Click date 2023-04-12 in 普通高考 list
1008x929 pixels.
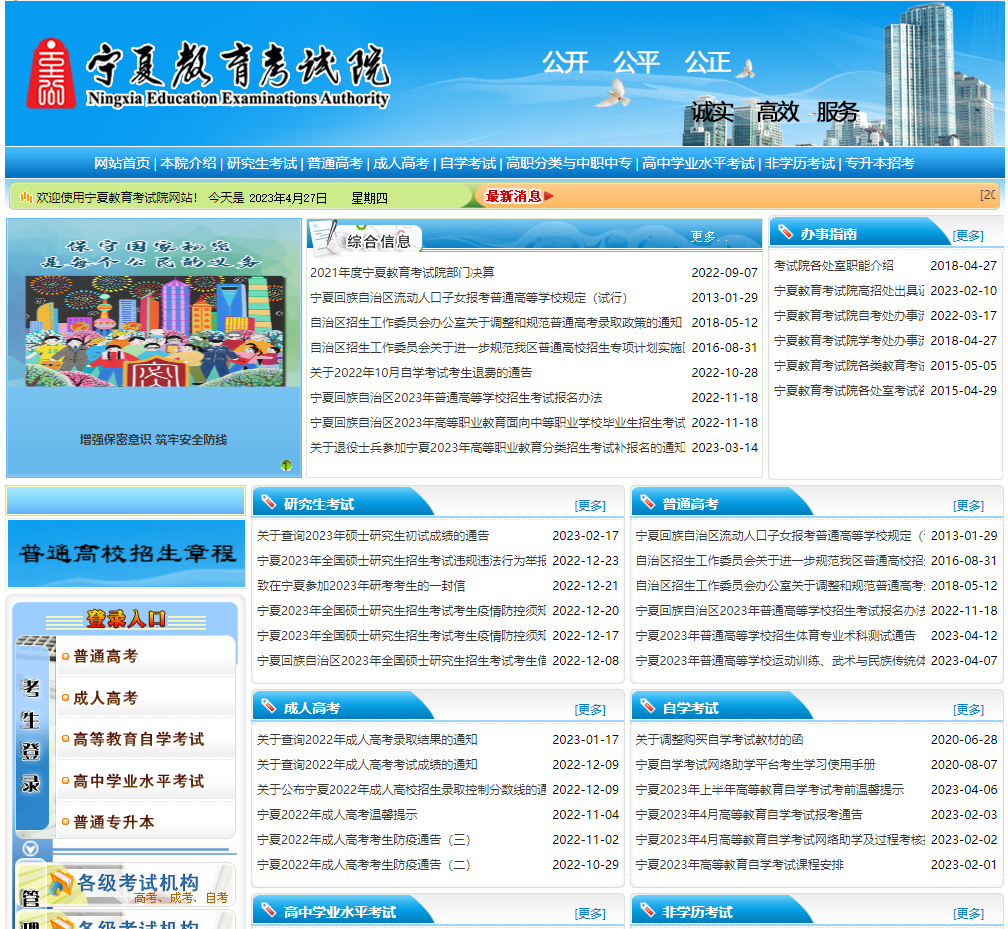pyautogui.click(x=964, y=636)
